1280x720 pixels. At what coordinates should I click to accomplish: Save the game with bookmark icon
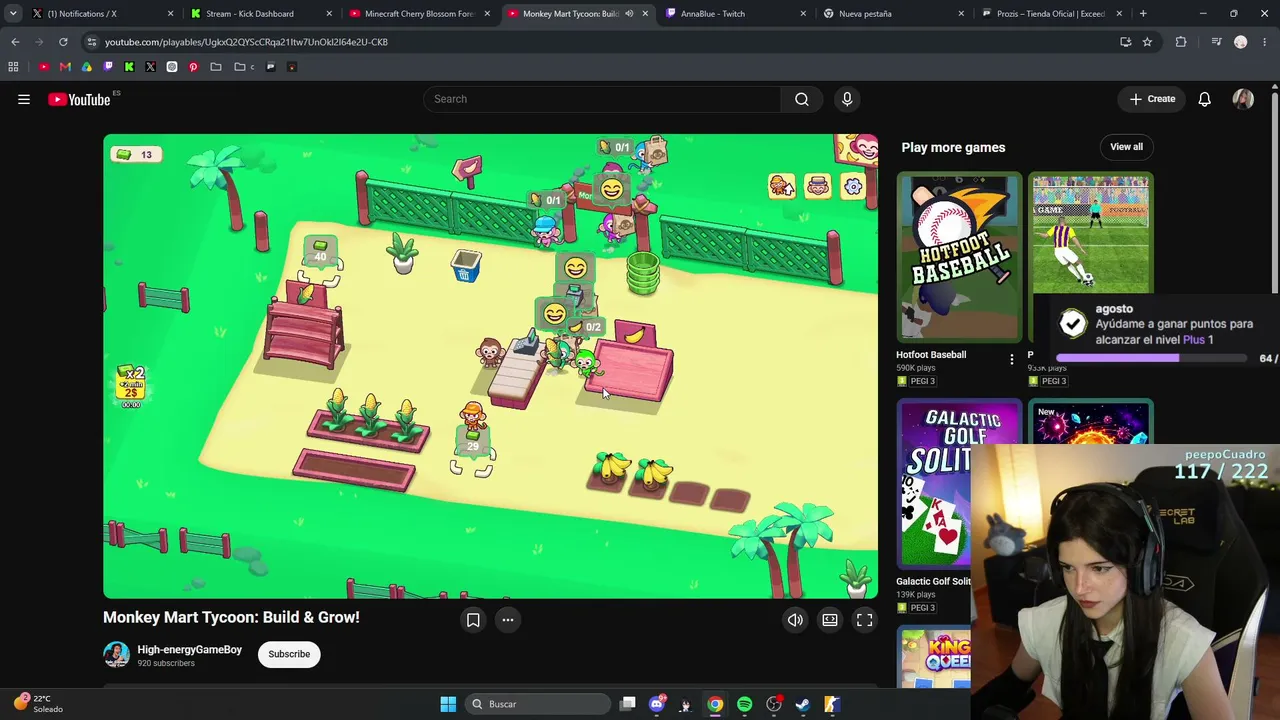click(x=473, y=620)
